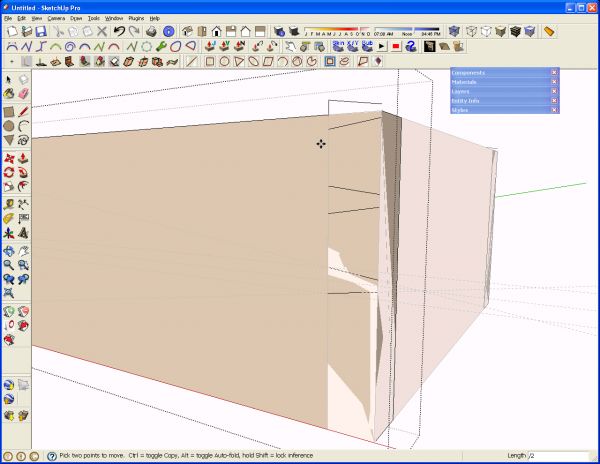
Task: Open the Plugins menu
Action: coord(136,18)
